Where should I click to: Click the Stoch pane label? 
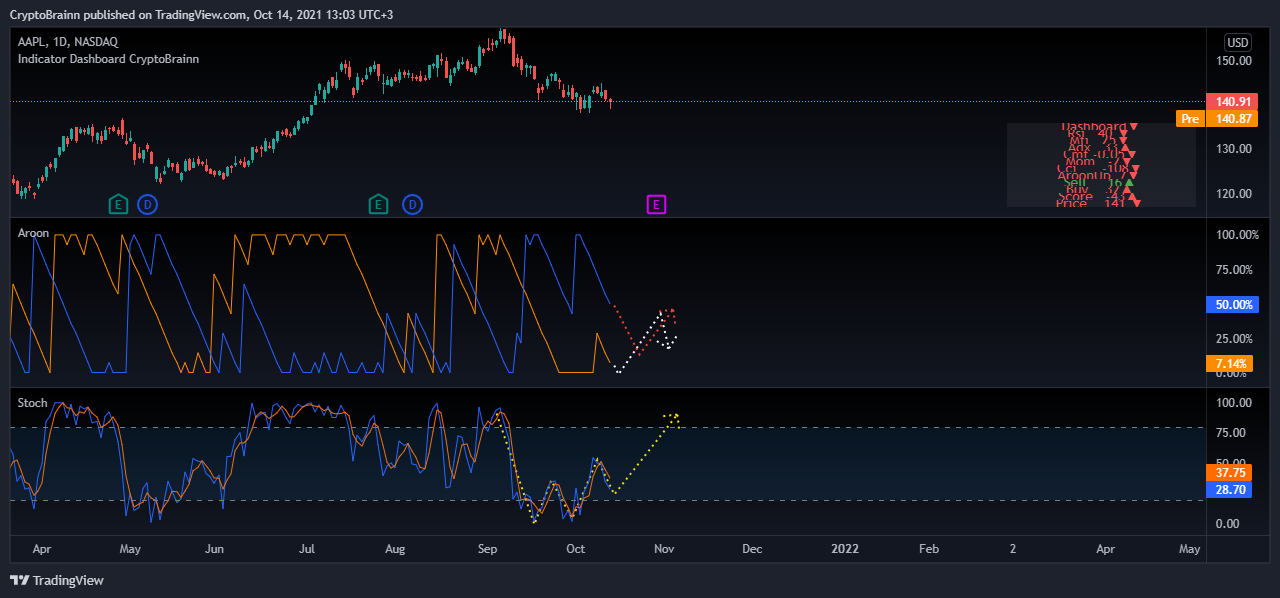point(33,402)
